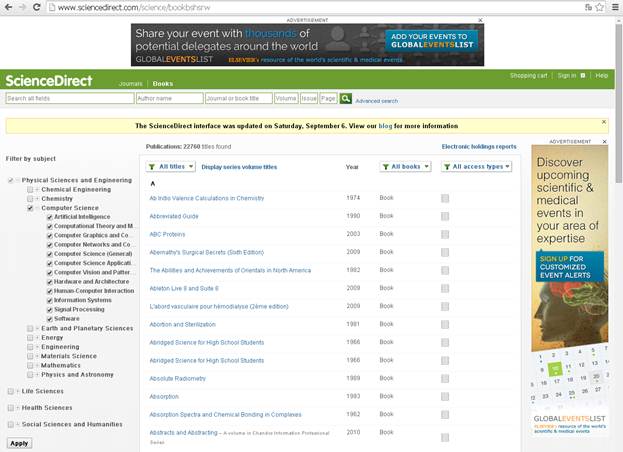Check the Life Sciences checkbox
The height and width of the screenshot is (452, 623).
pyautogui.click(x=11, y=391)
